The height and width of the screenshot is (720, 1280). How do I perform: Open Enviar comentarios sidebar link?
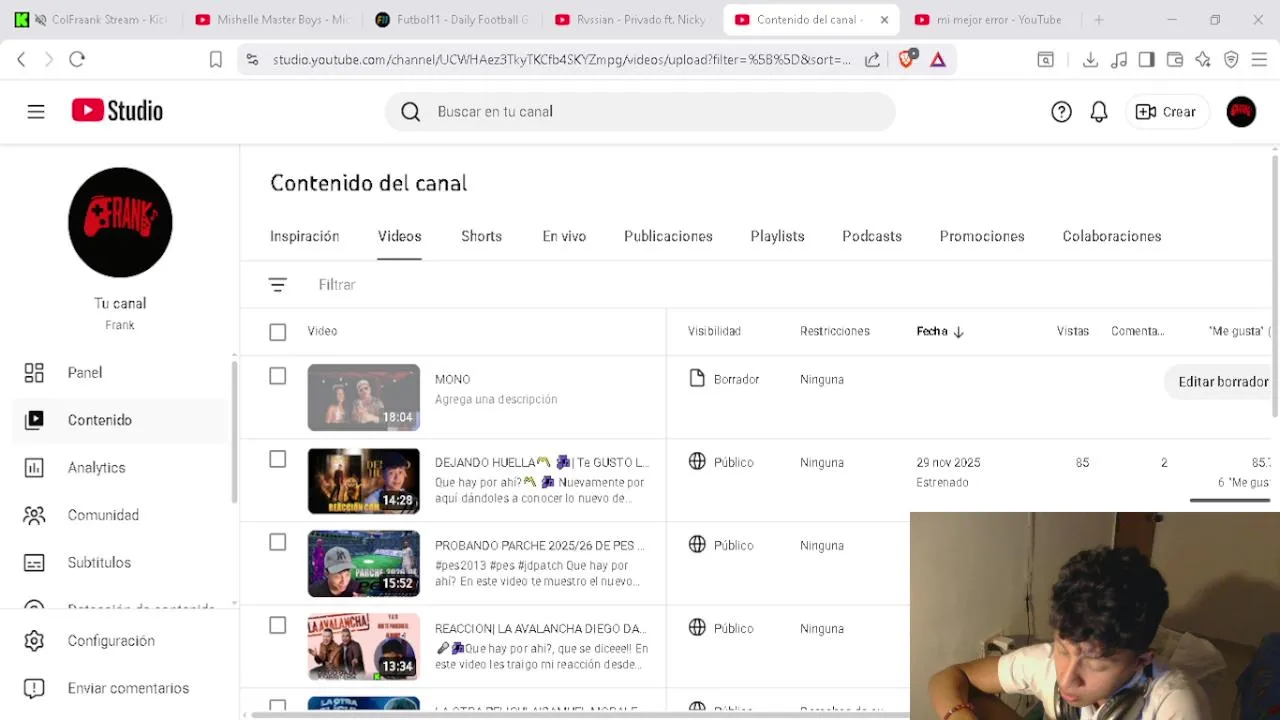click(x=128, y=688)
